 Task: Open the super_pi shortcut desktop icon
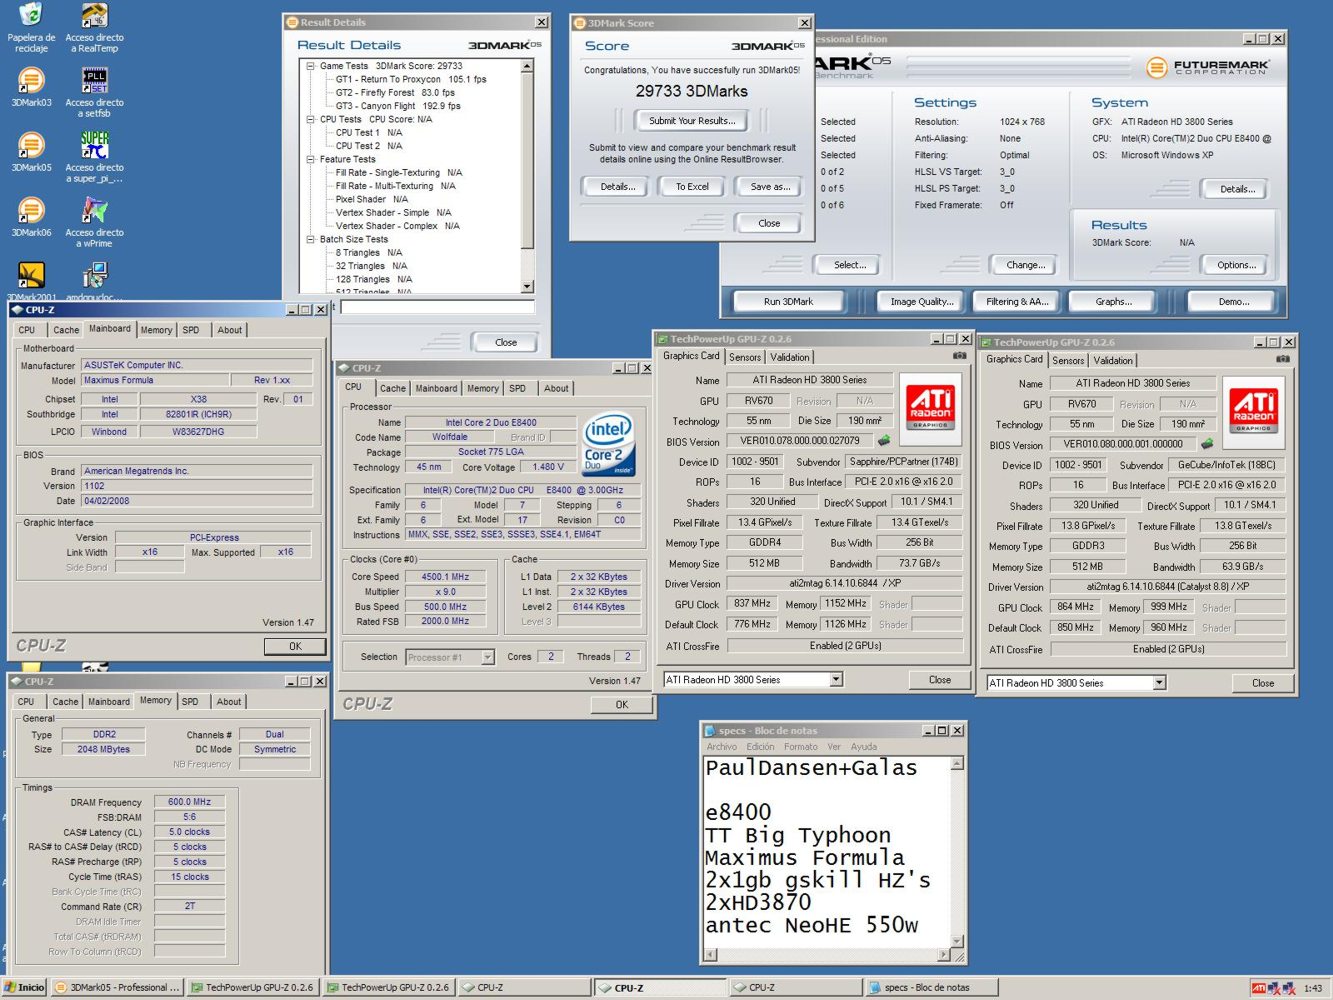[x=94, y=157]
